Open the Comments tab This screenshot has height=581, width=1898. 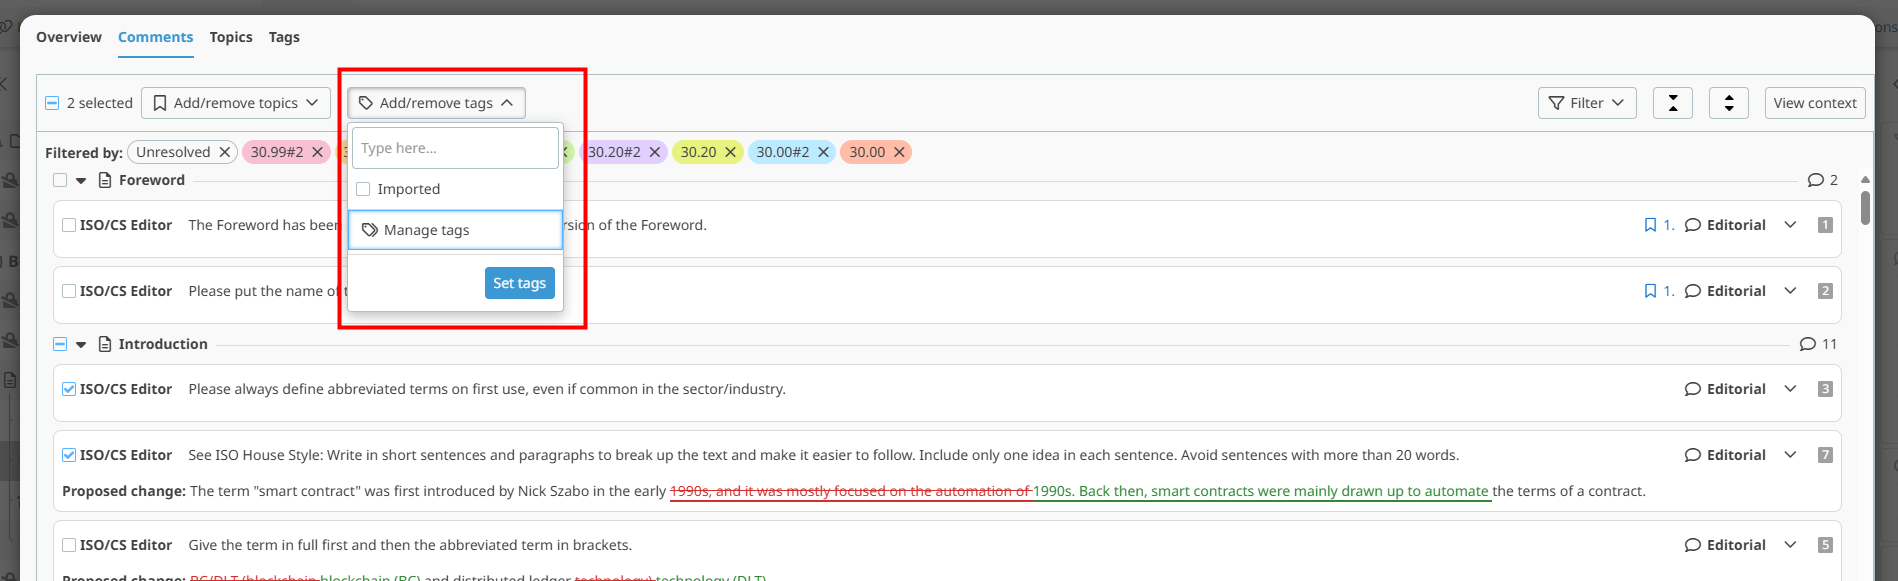tap(155, 37)
